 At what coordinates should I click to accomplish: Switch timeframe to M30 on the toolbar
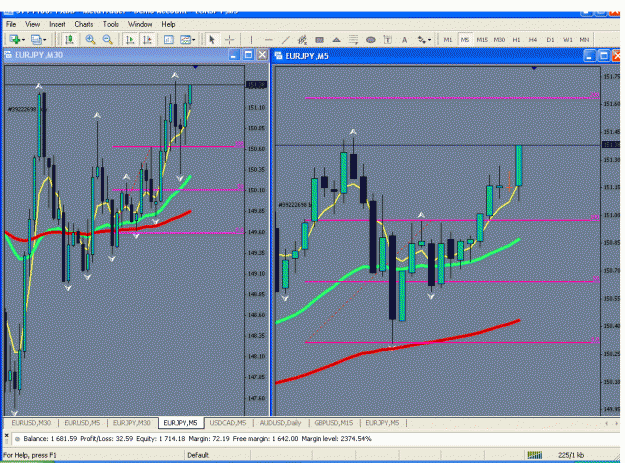(499, 39)
